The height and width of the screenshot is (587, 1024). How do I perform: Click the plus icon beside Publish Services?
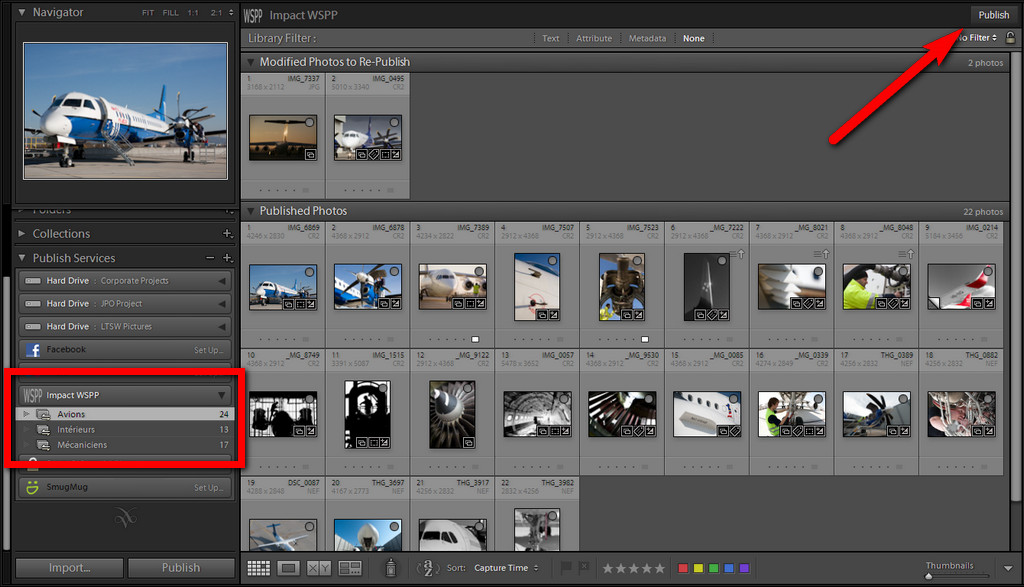[227, 258]
